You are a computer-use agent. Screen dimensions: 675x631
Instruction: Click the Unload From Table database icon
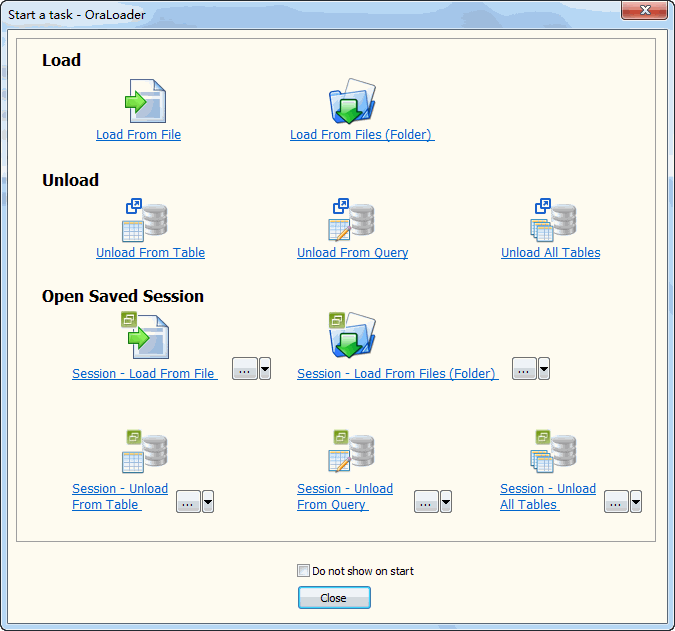(x=145, y=220)
